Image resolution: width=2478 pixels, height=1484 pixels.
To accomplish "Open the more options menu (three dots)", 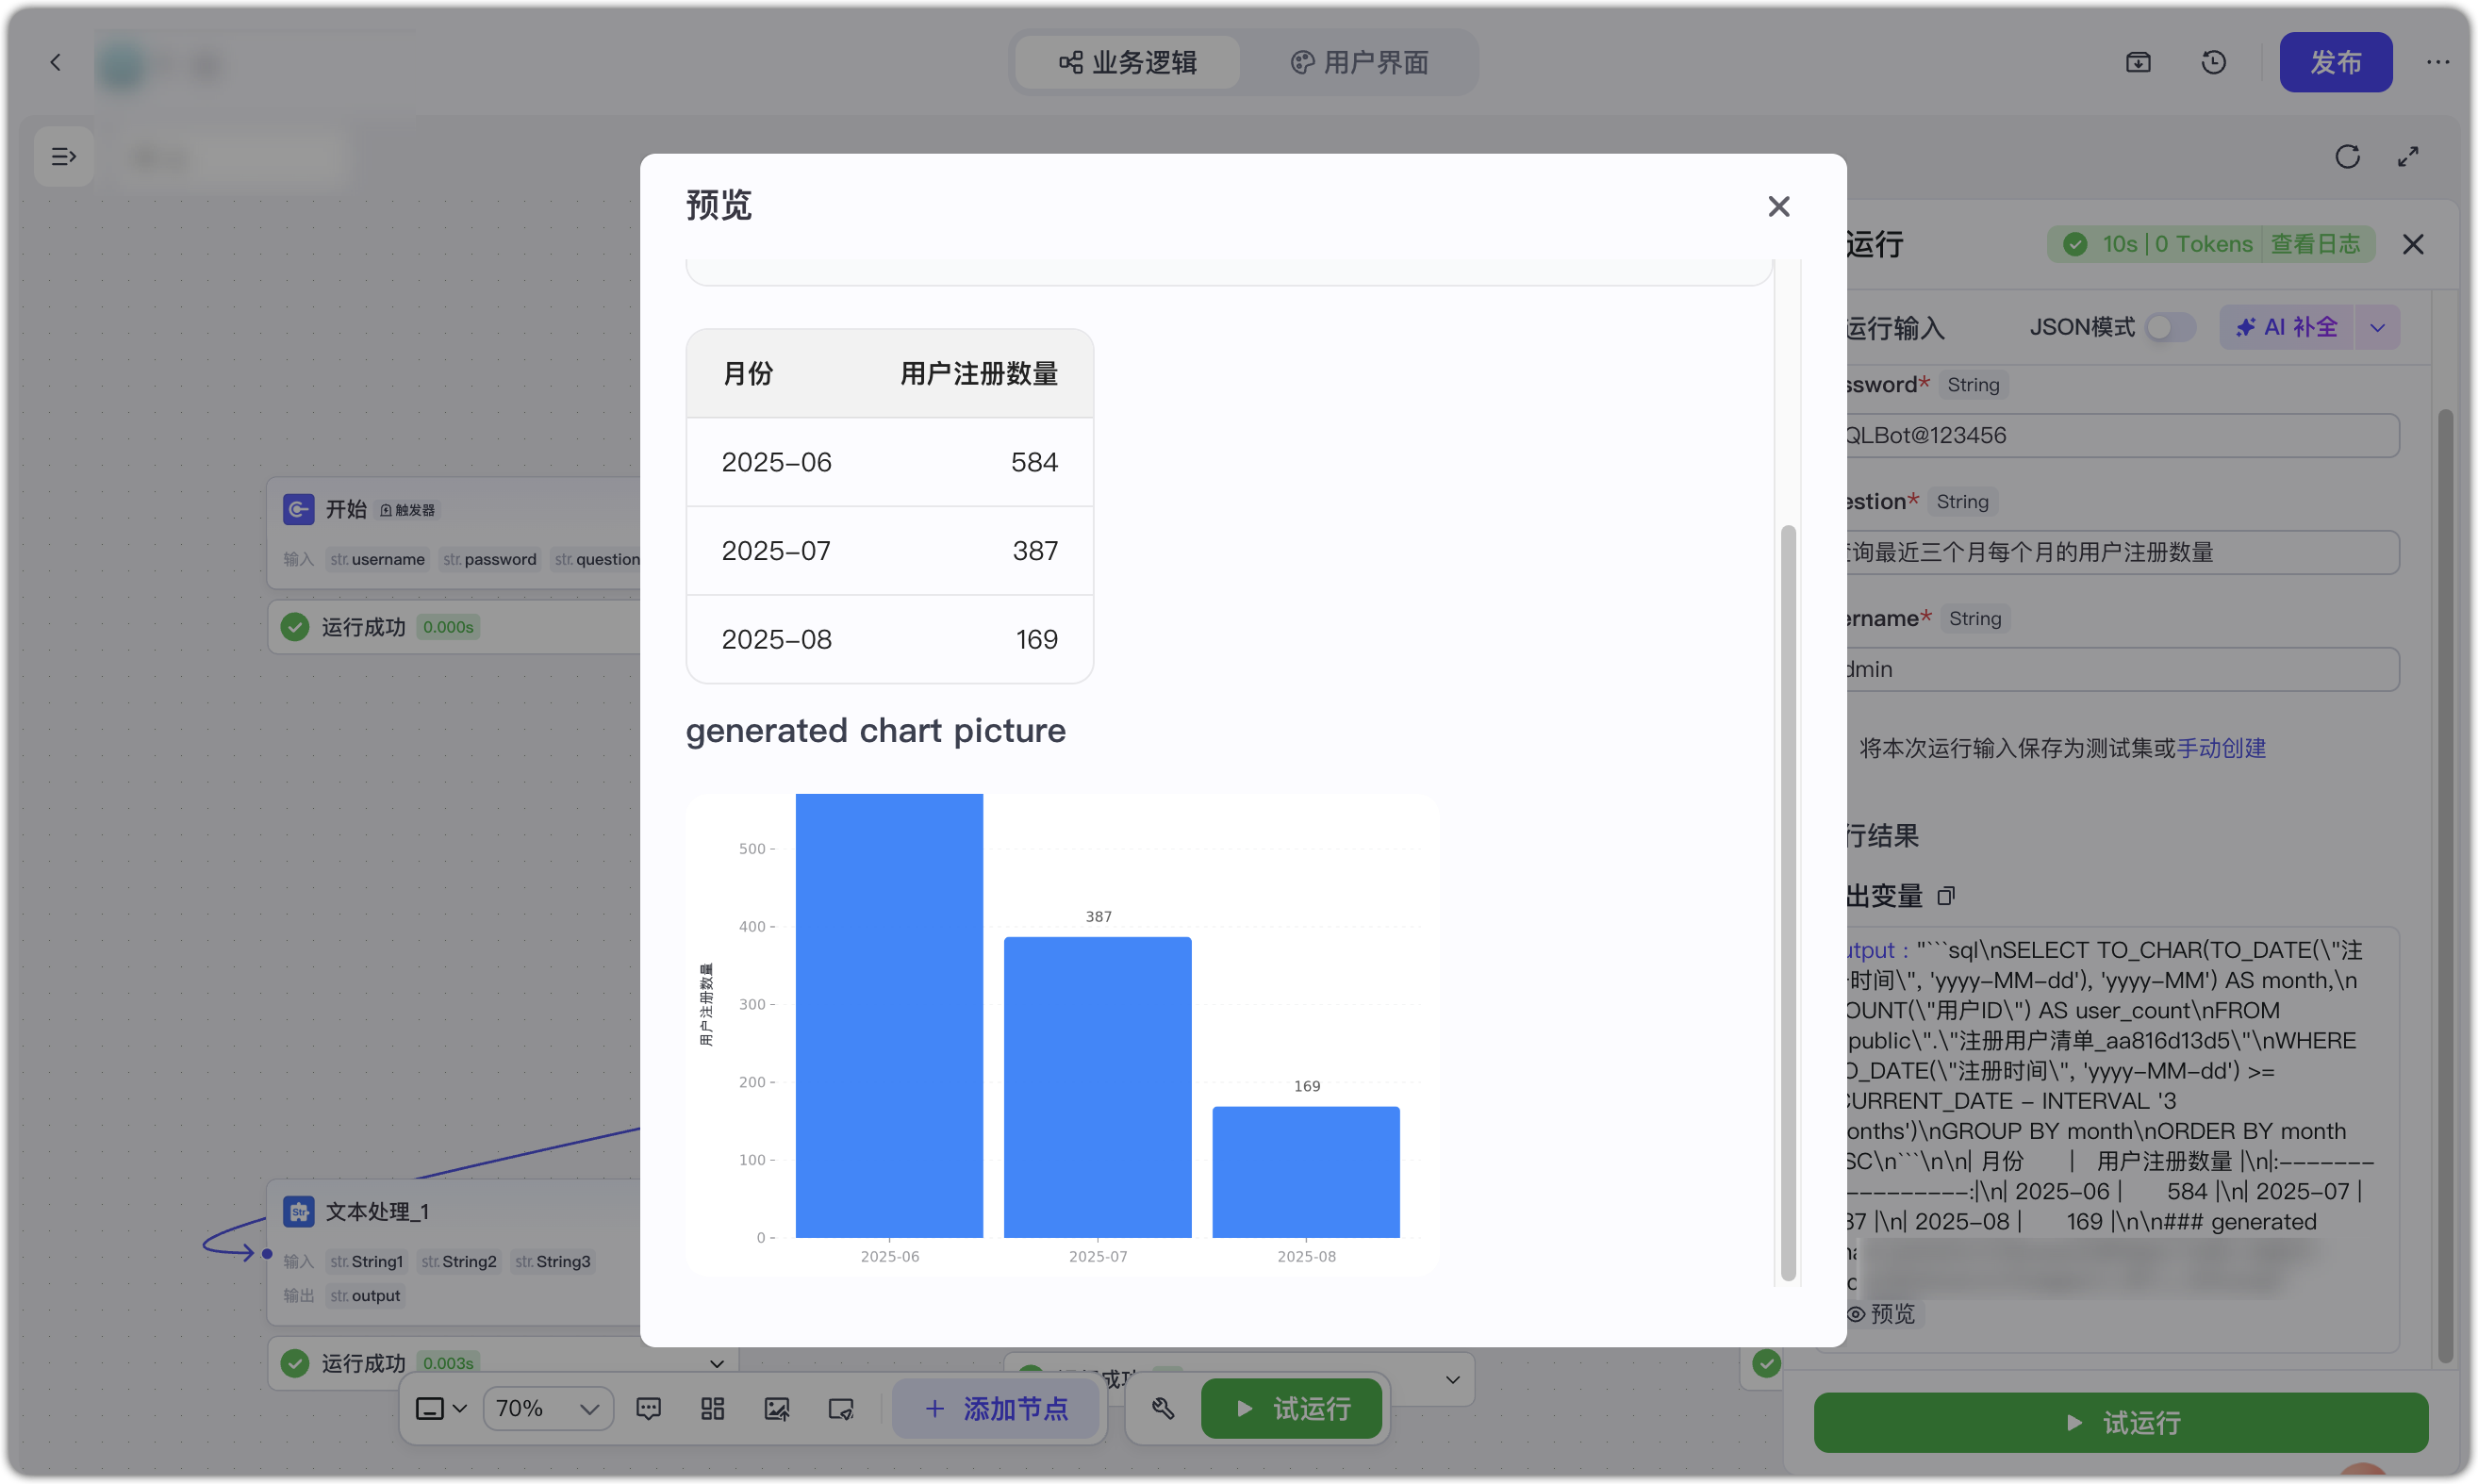I will (x=2439, y=62).
